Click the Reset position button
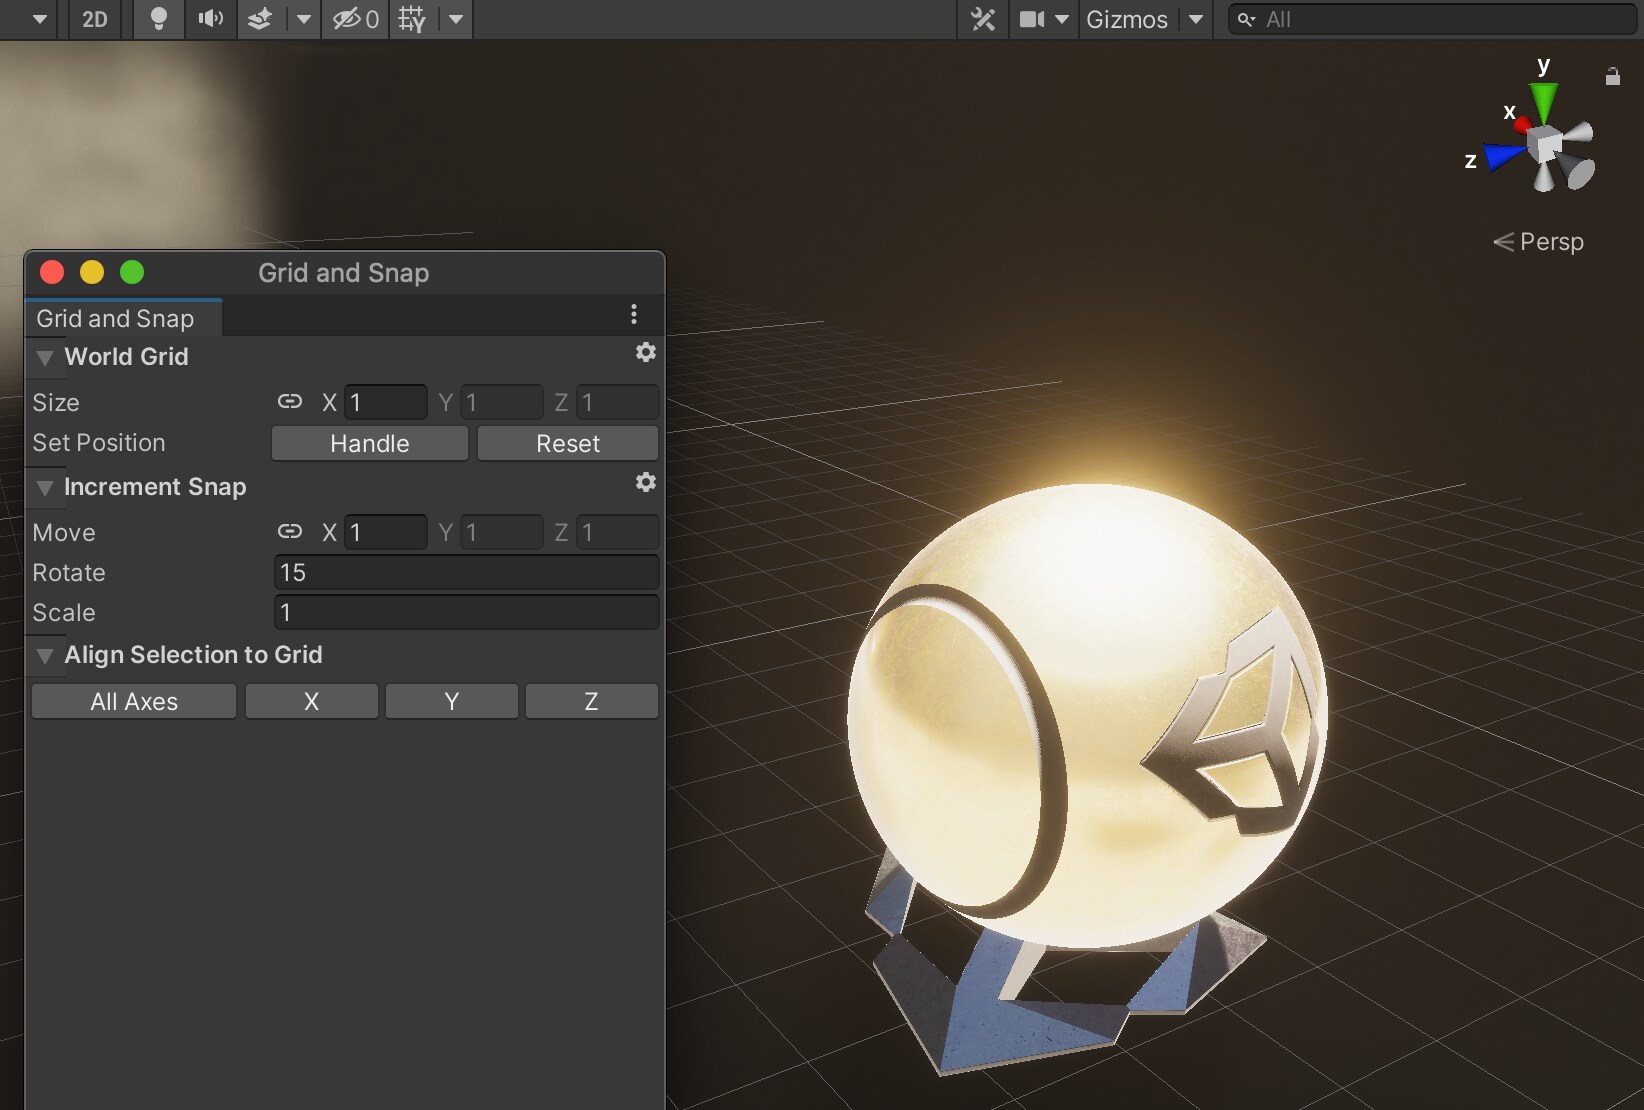The height and width of the screenshot is (1110, 1644). tap(568, 444)
